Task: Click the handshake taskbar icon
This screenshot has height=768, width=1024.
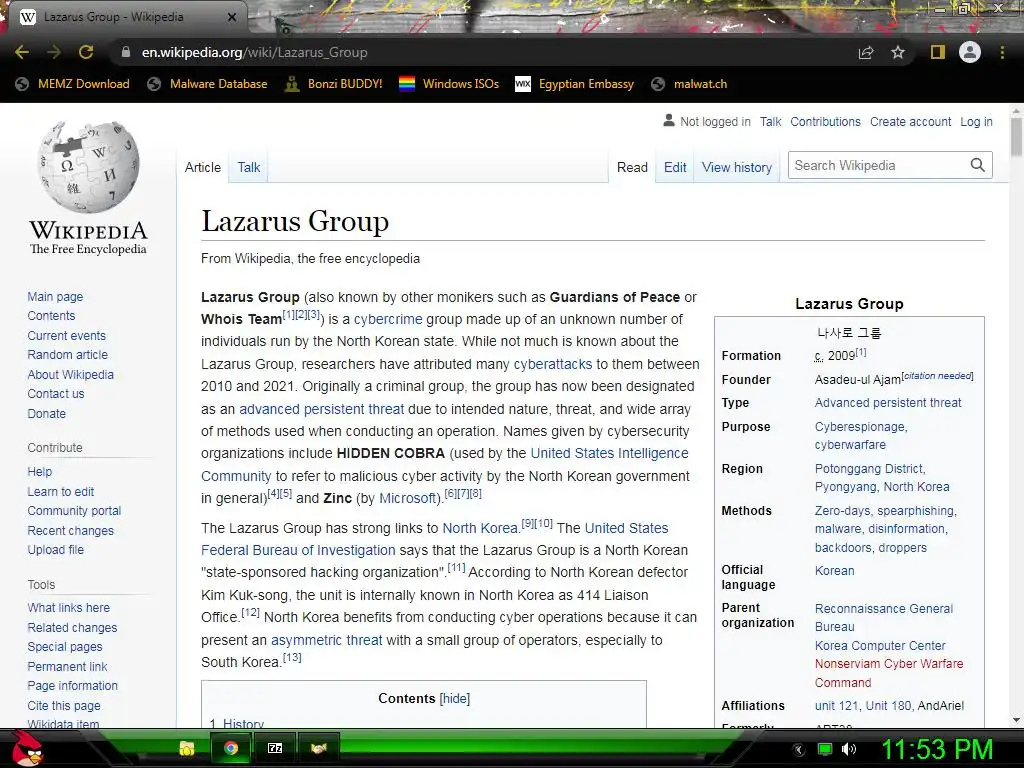Action: pyautogui.click(x=318, y=748)
